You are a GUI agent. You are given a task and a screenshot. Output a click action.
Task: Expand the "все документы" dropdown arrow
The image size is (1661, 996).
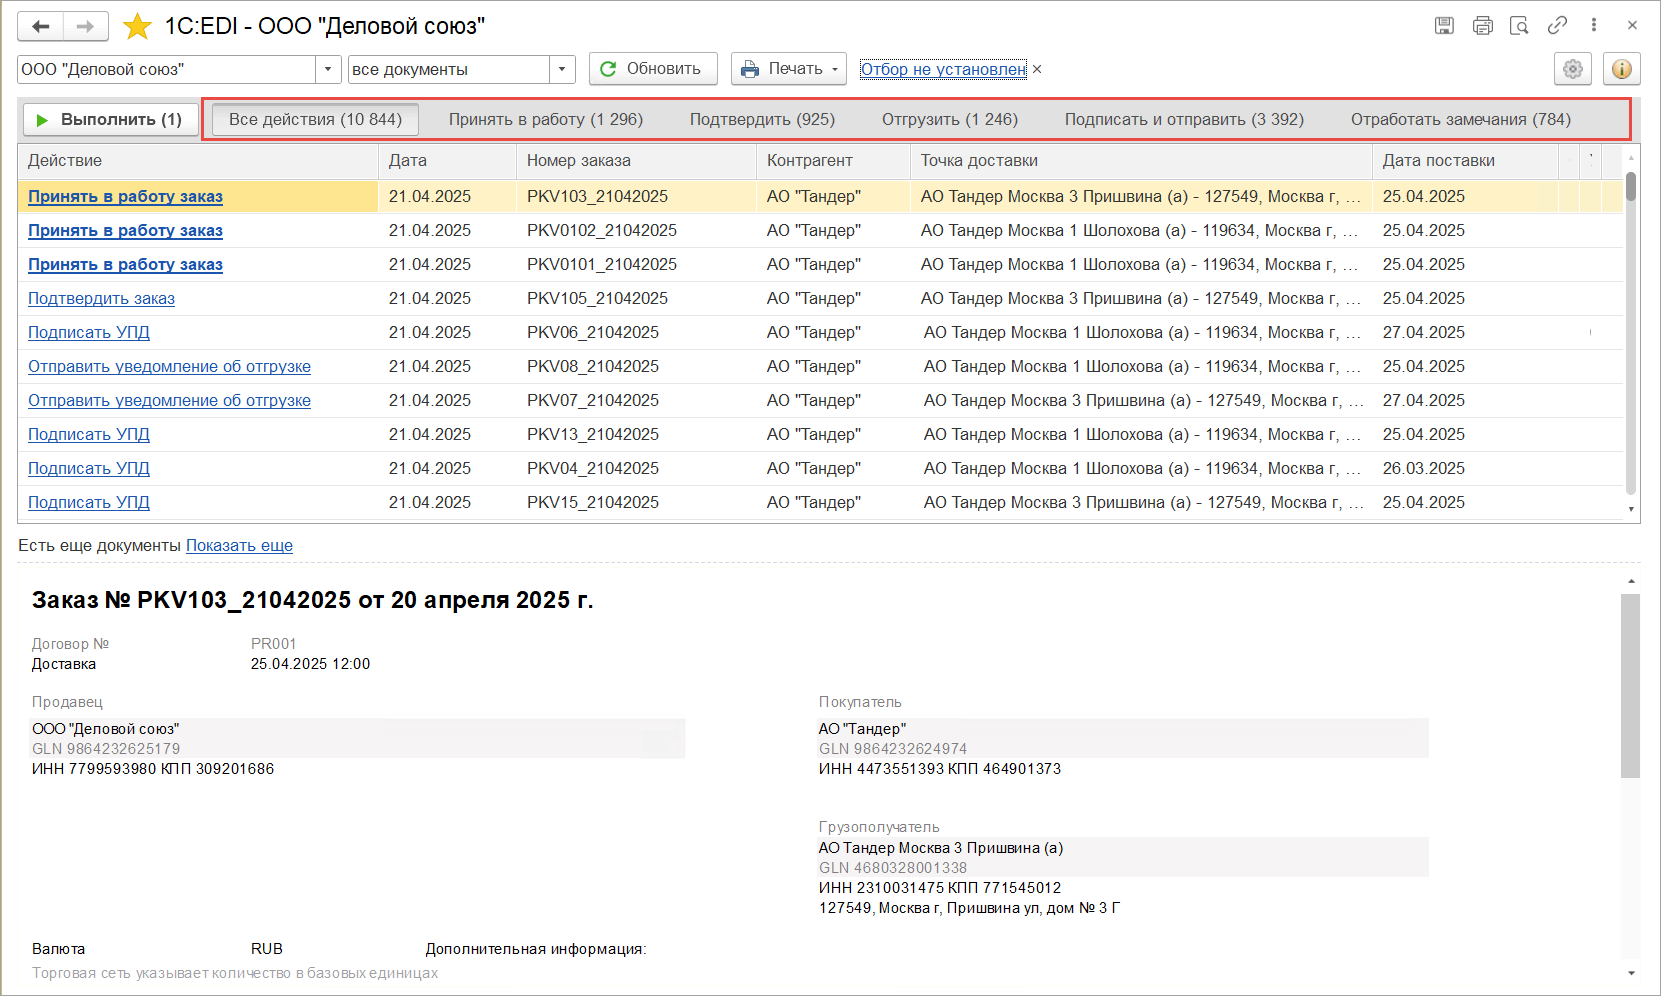[562, 69]
